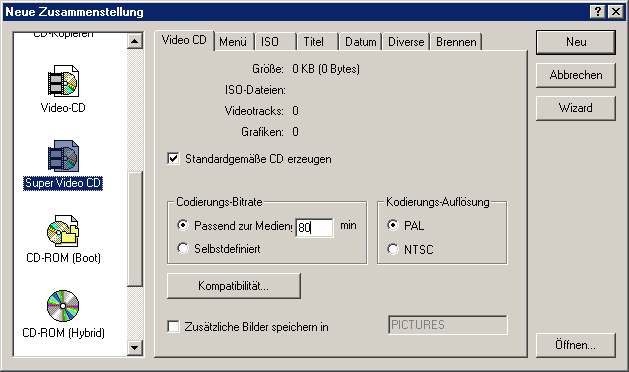The height and width of the screenshot is (372, 629).
Task: Open the Wizard button
Action: tap(576, 108)
